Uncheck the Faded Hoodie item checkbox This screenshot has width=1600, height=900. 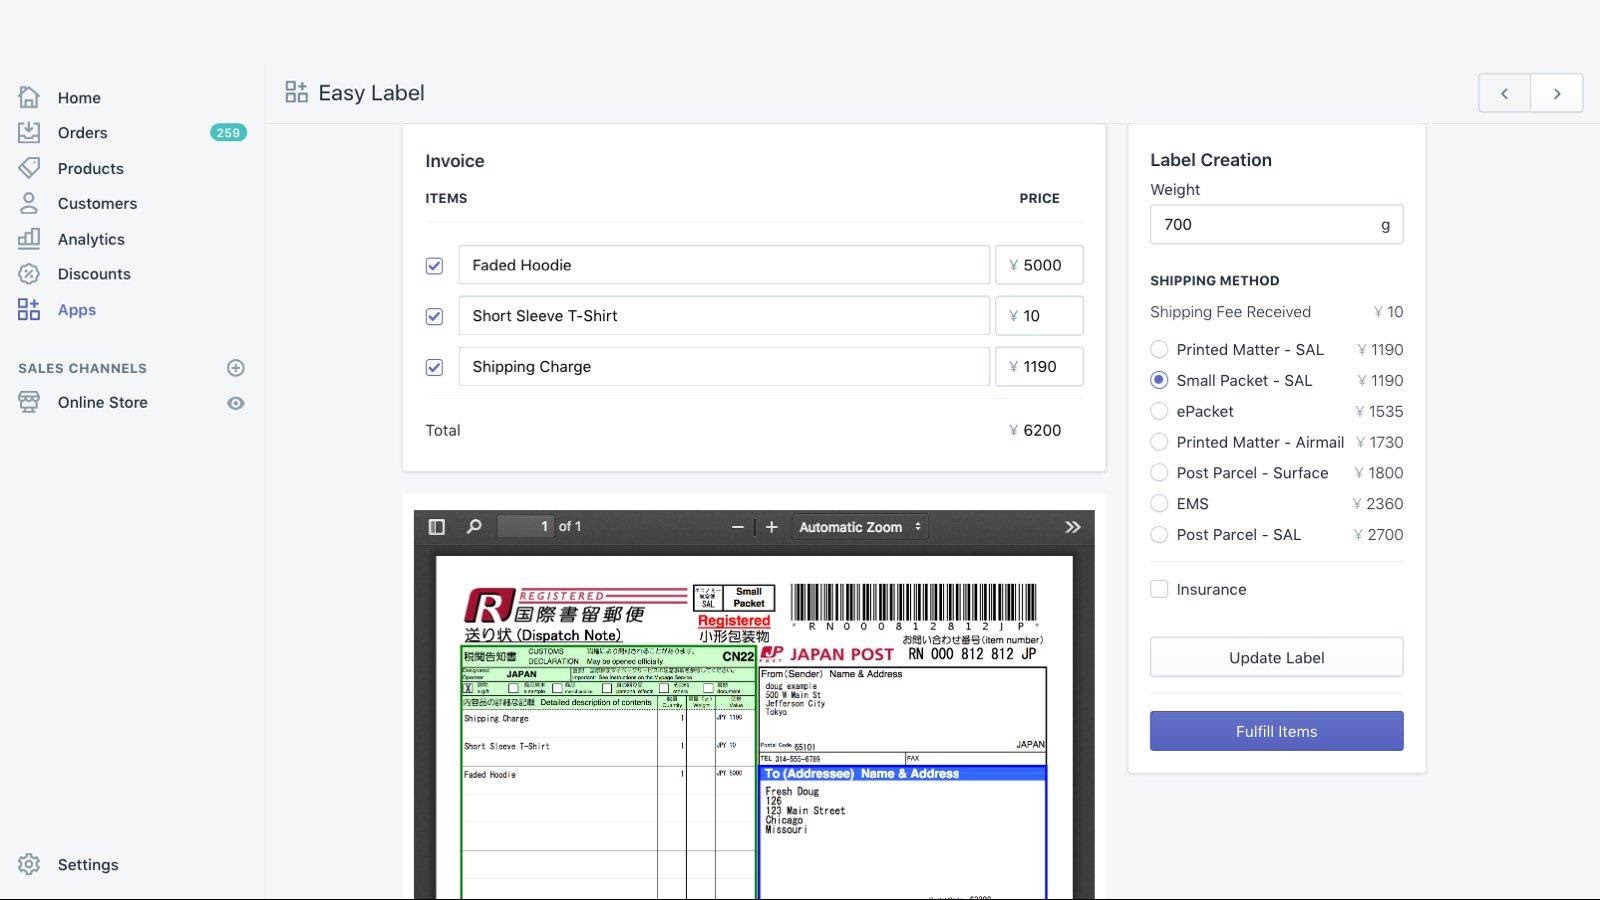click(434, 266)
